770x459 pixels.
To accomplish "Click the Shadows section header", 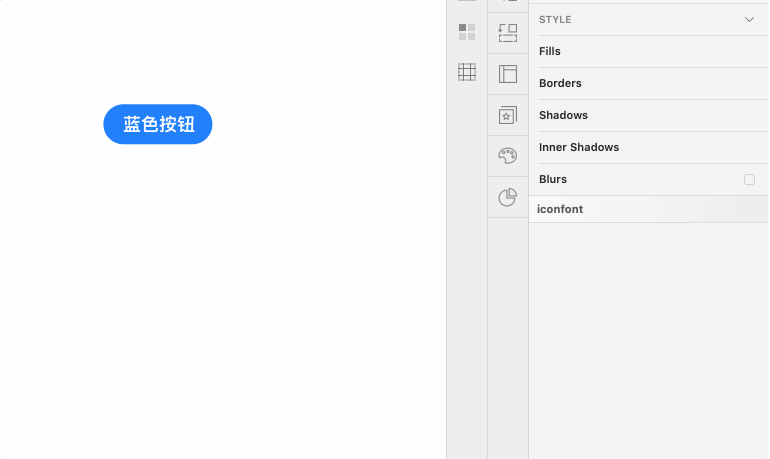I will 563,115.
